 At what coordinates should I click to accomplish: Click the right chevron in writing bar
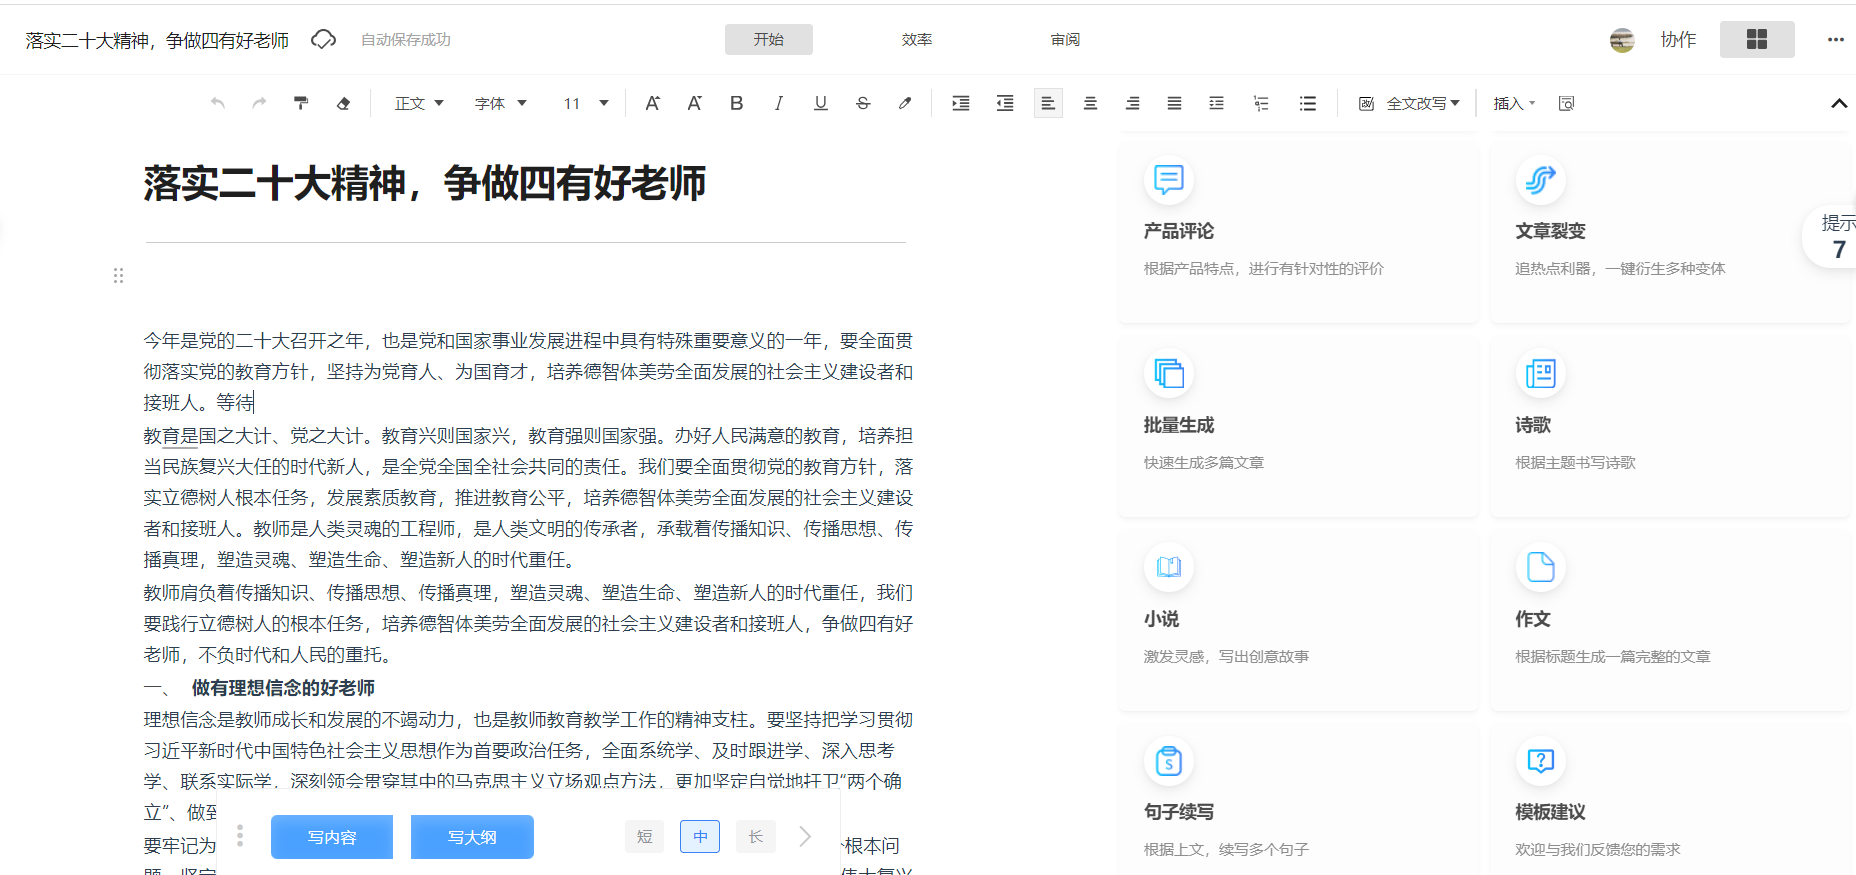click(x=806, y=836)
